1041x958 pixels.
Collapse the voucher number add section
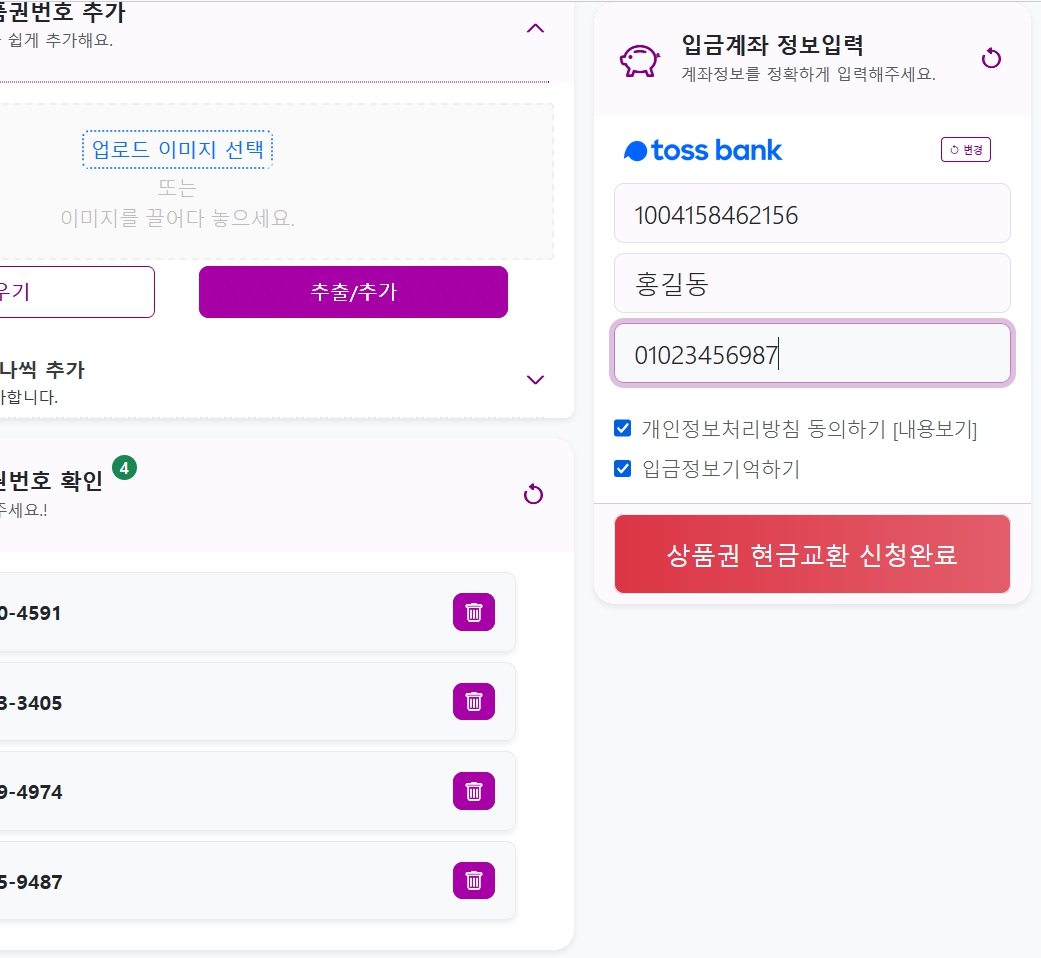pos(535,29)
